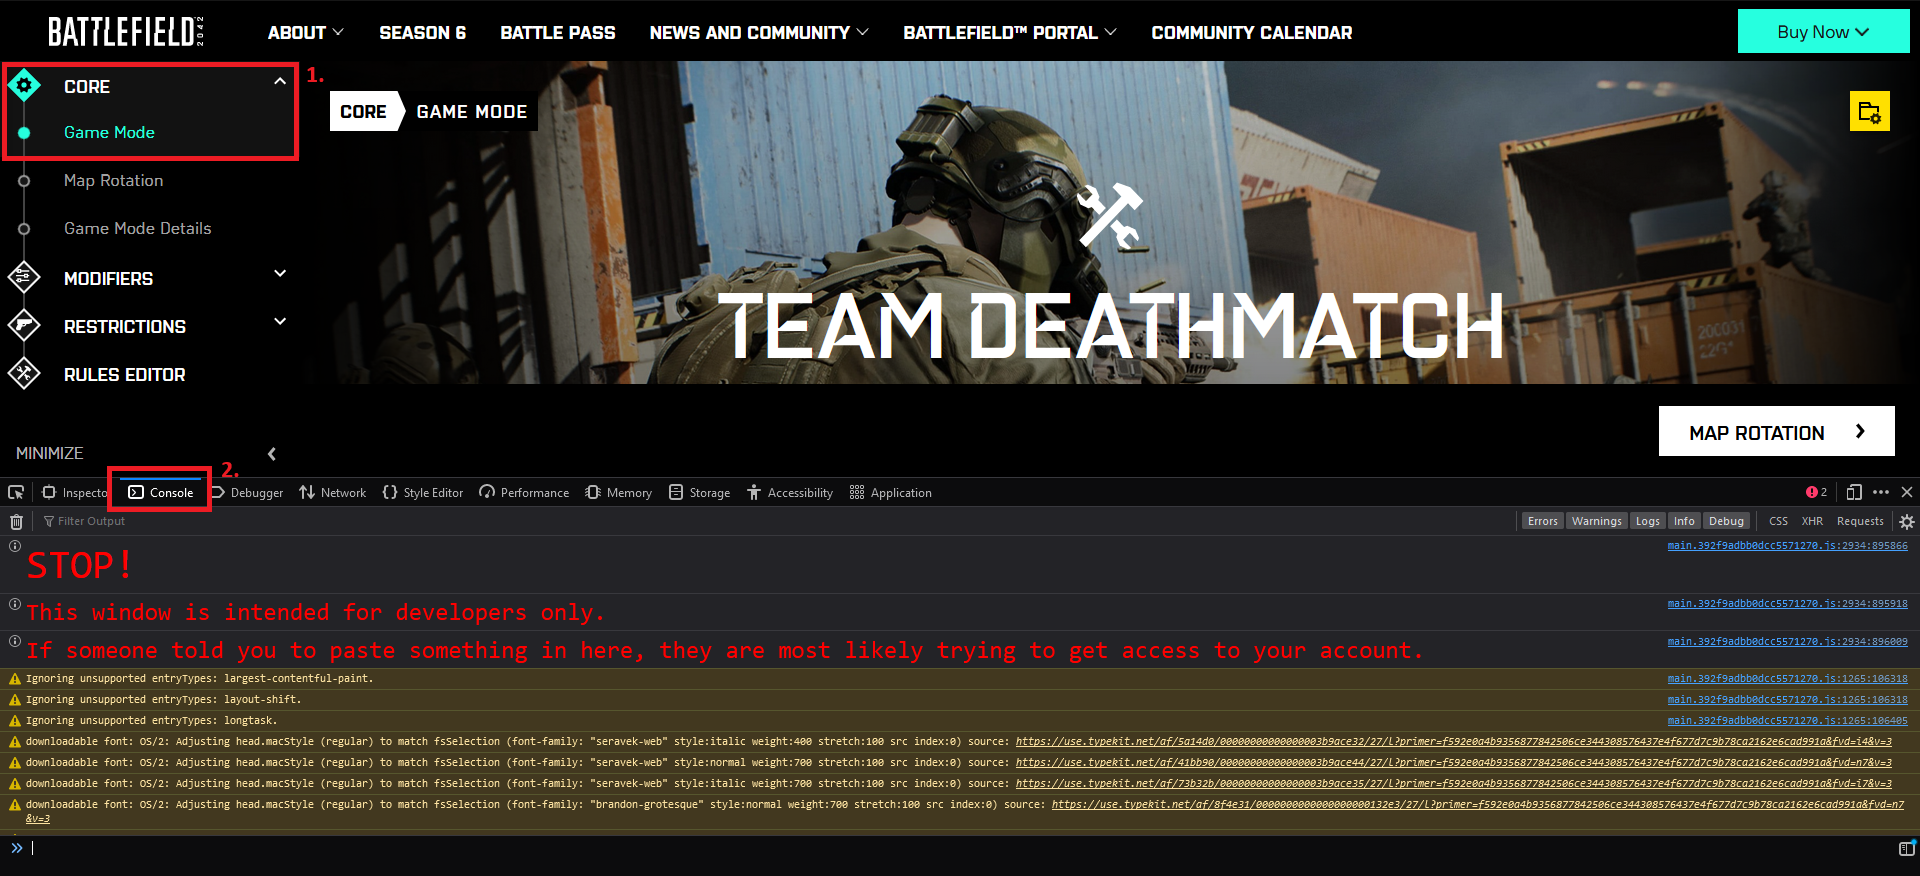Enable the XHR filter toggle
The width and height of the screenshot is (1920, 876).
(x=1812, y=521)
